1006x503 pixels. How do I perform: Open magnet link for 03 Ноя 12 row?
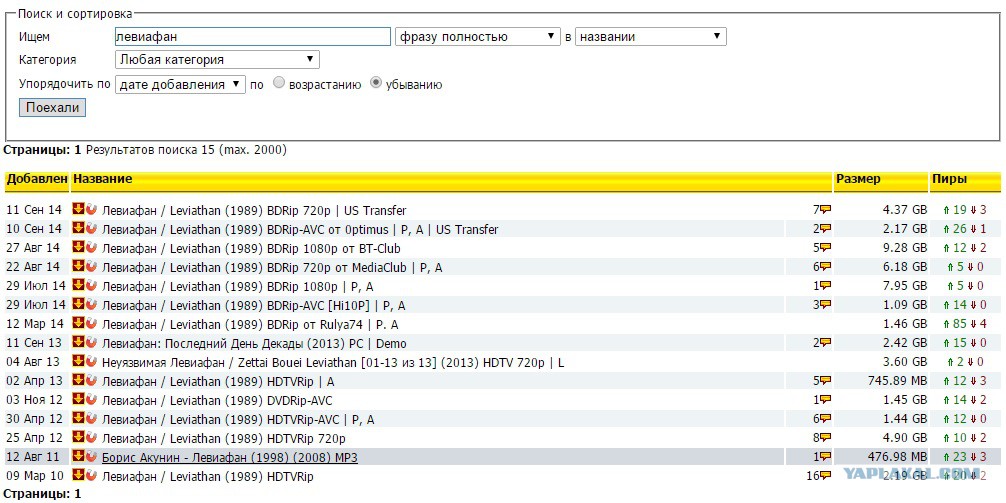coord(91,399)
